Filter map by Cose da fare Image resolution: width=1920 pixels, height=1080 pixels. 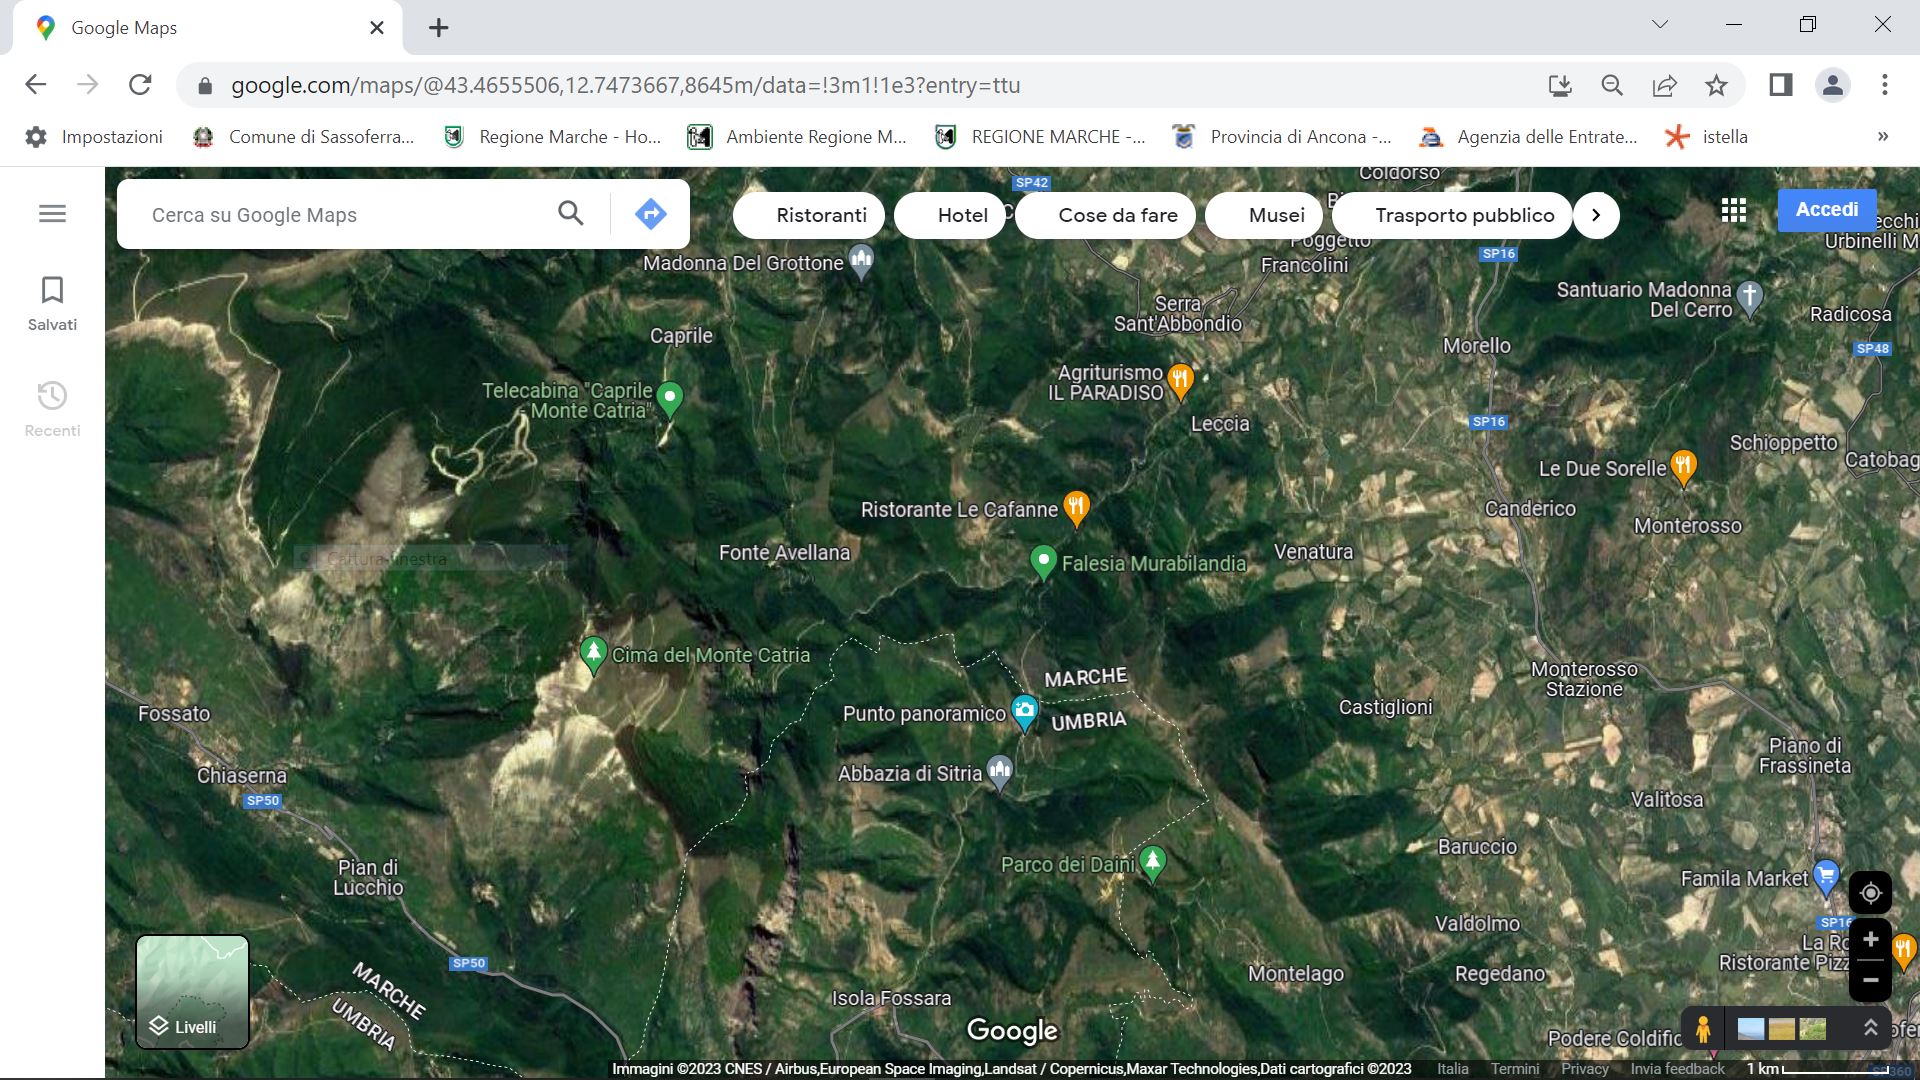[x=1105, y=215]
